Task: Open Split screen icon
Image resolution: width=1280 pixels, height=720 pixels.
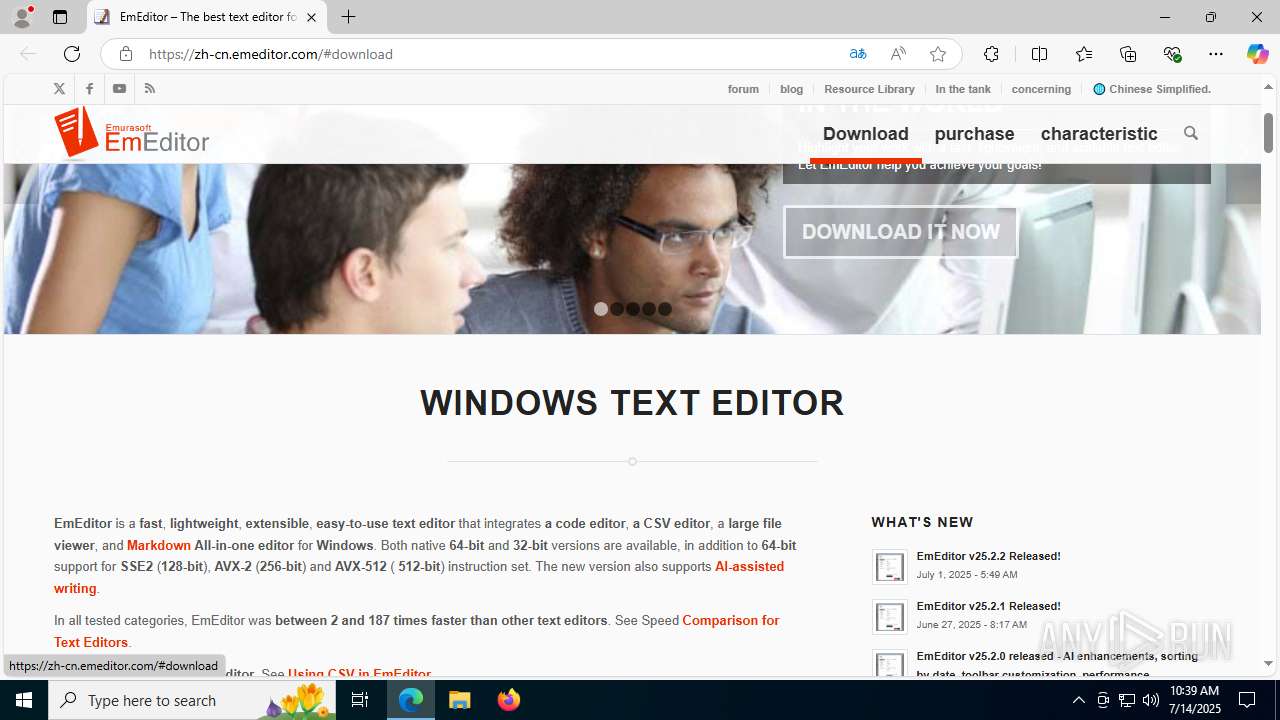Action: pos(1039,54)
